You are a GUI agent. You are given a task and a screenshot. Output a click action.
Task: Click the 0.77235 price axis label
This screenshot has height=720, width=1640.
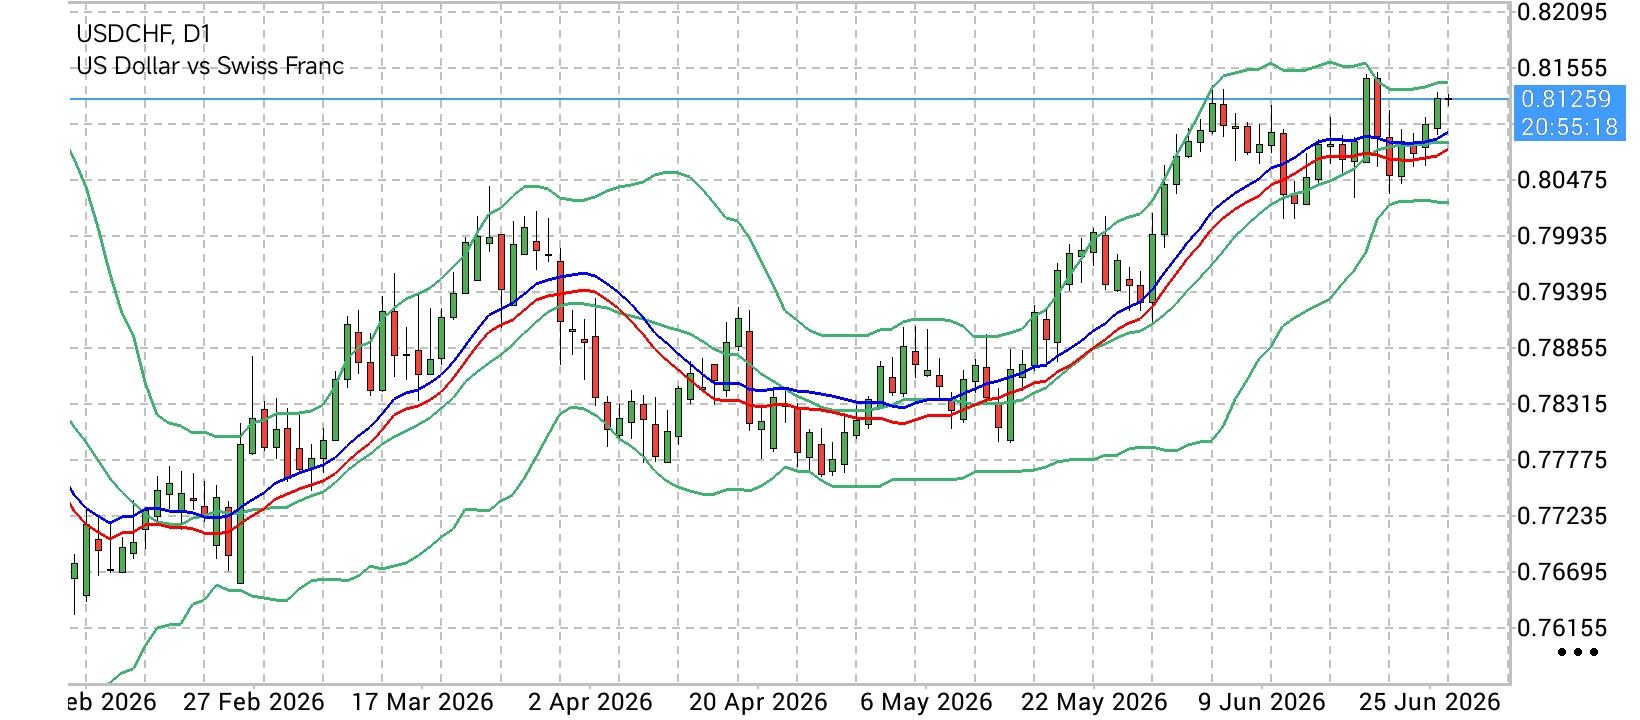click(x=1562, y=516)
